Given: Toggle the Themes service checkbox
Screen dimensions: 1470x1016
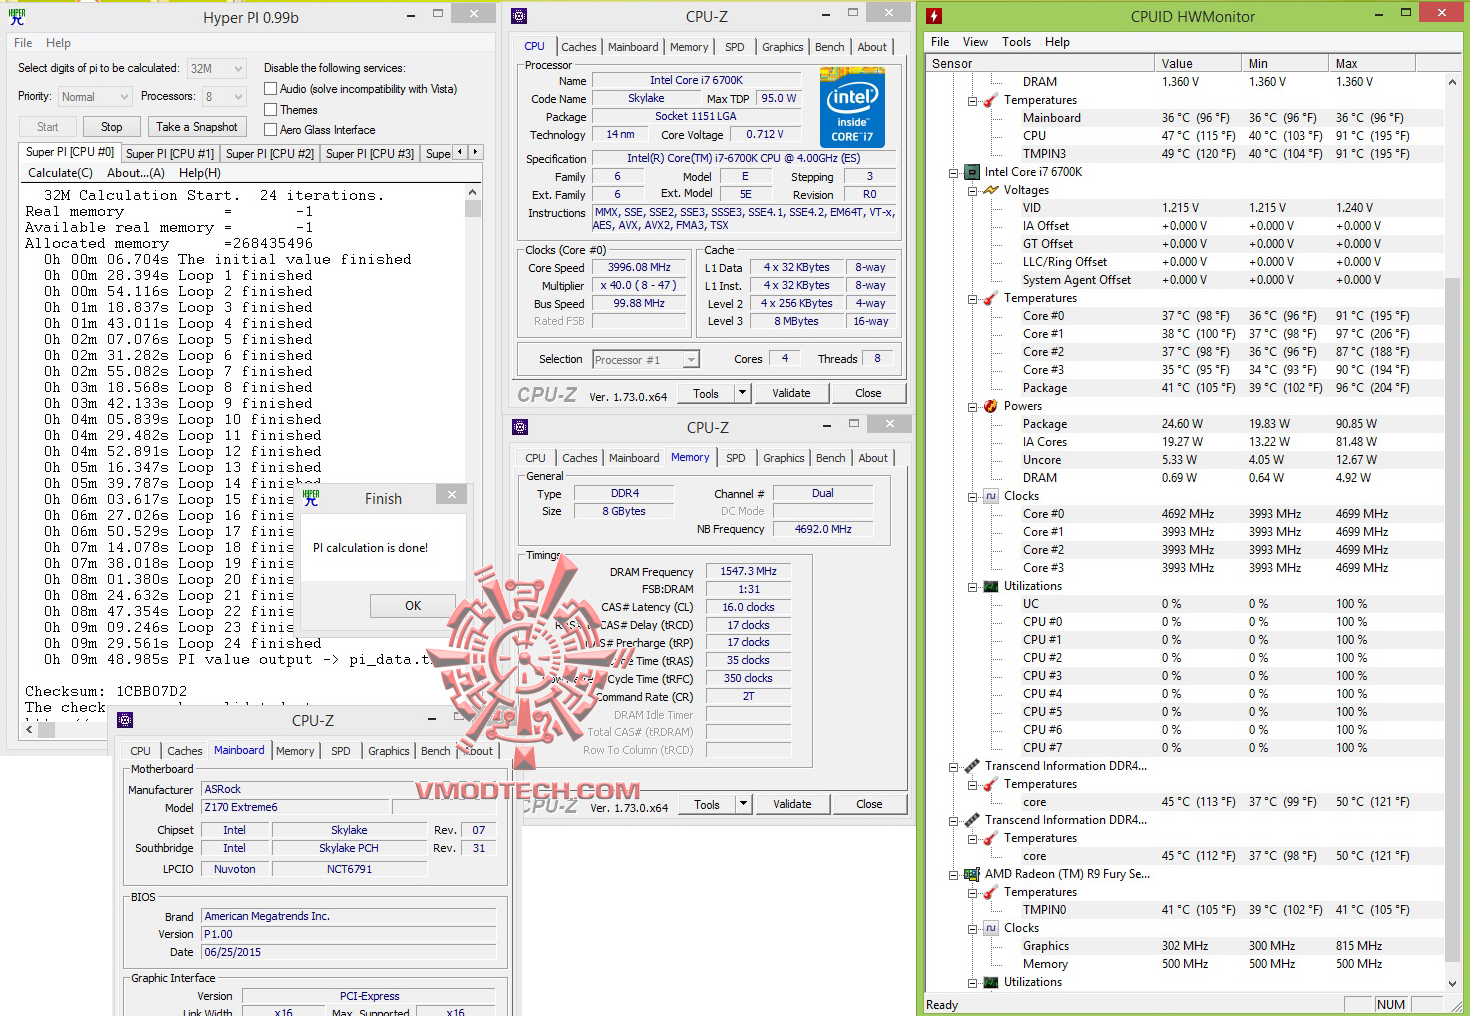Looking at the screenshot, I should (270, 110).
